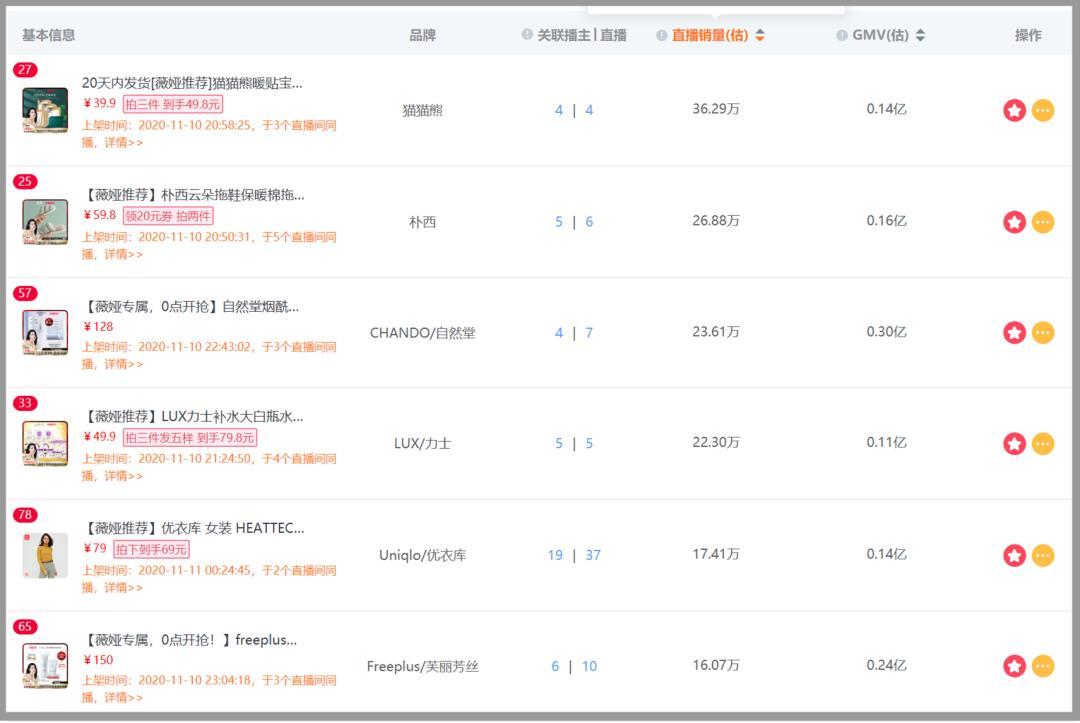This screenshot has height=723, width=1080.
Task: Open more options in LUX/力士 row
Action: 1043,443
